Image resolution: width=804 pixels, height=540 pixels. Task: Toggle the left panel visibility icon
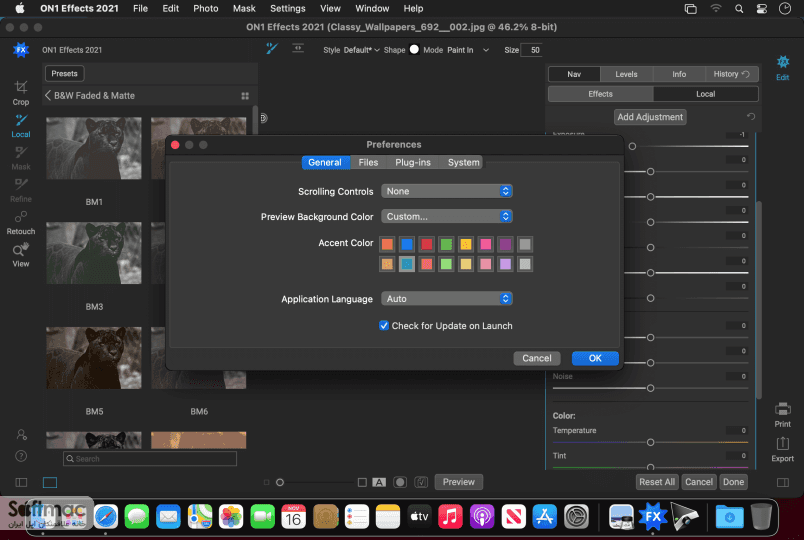[x=21, y=482]
